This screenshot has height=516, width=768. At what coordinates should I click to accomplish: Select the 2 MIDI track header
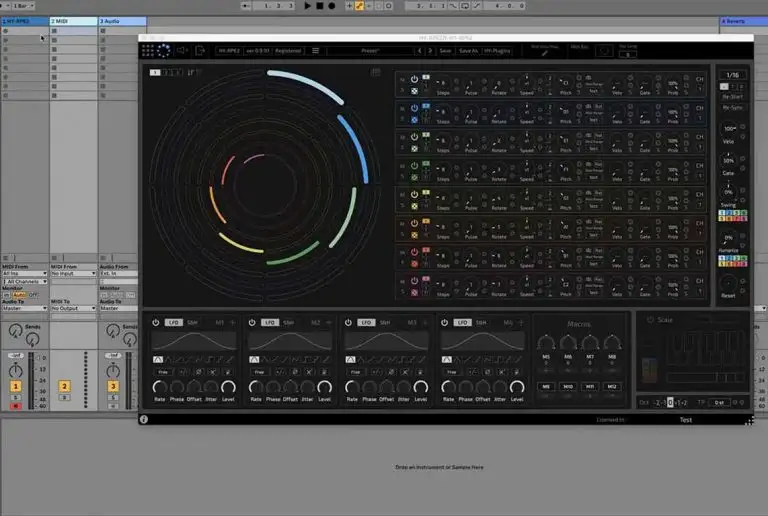pos(73,21)
